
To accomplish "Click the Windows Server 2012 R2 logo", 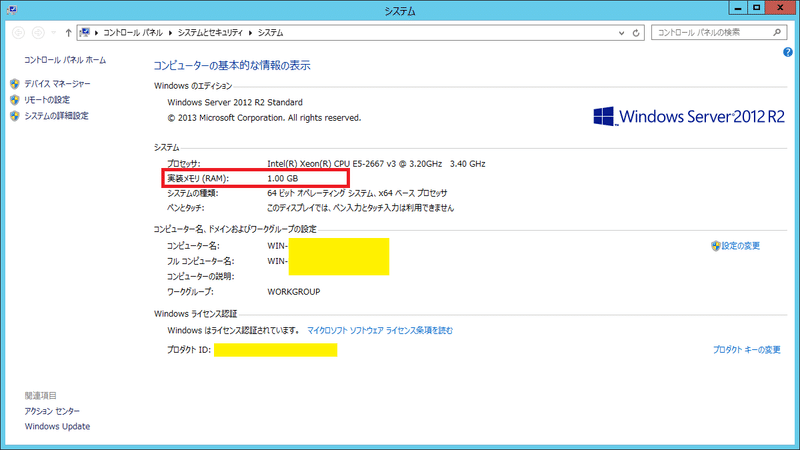I will [689, 117].
